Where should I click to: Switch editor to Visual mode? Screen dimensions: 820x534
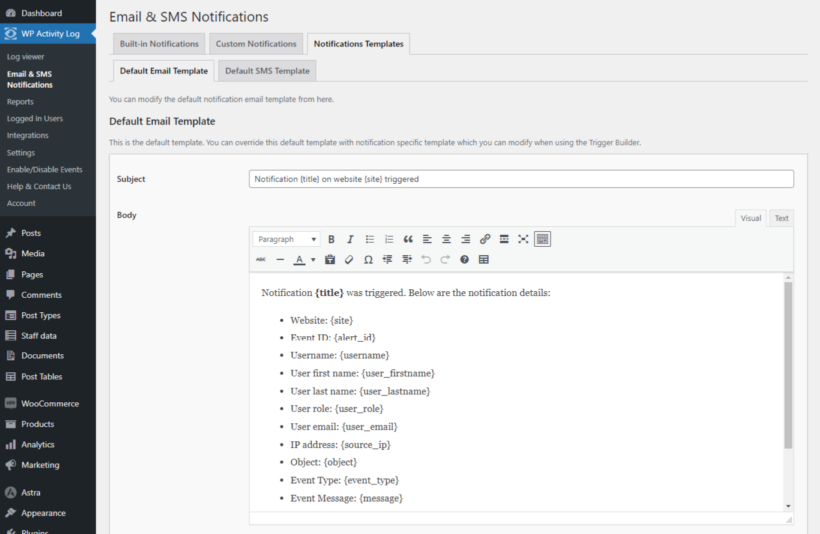pyautogui.click(x=750, y=218)
